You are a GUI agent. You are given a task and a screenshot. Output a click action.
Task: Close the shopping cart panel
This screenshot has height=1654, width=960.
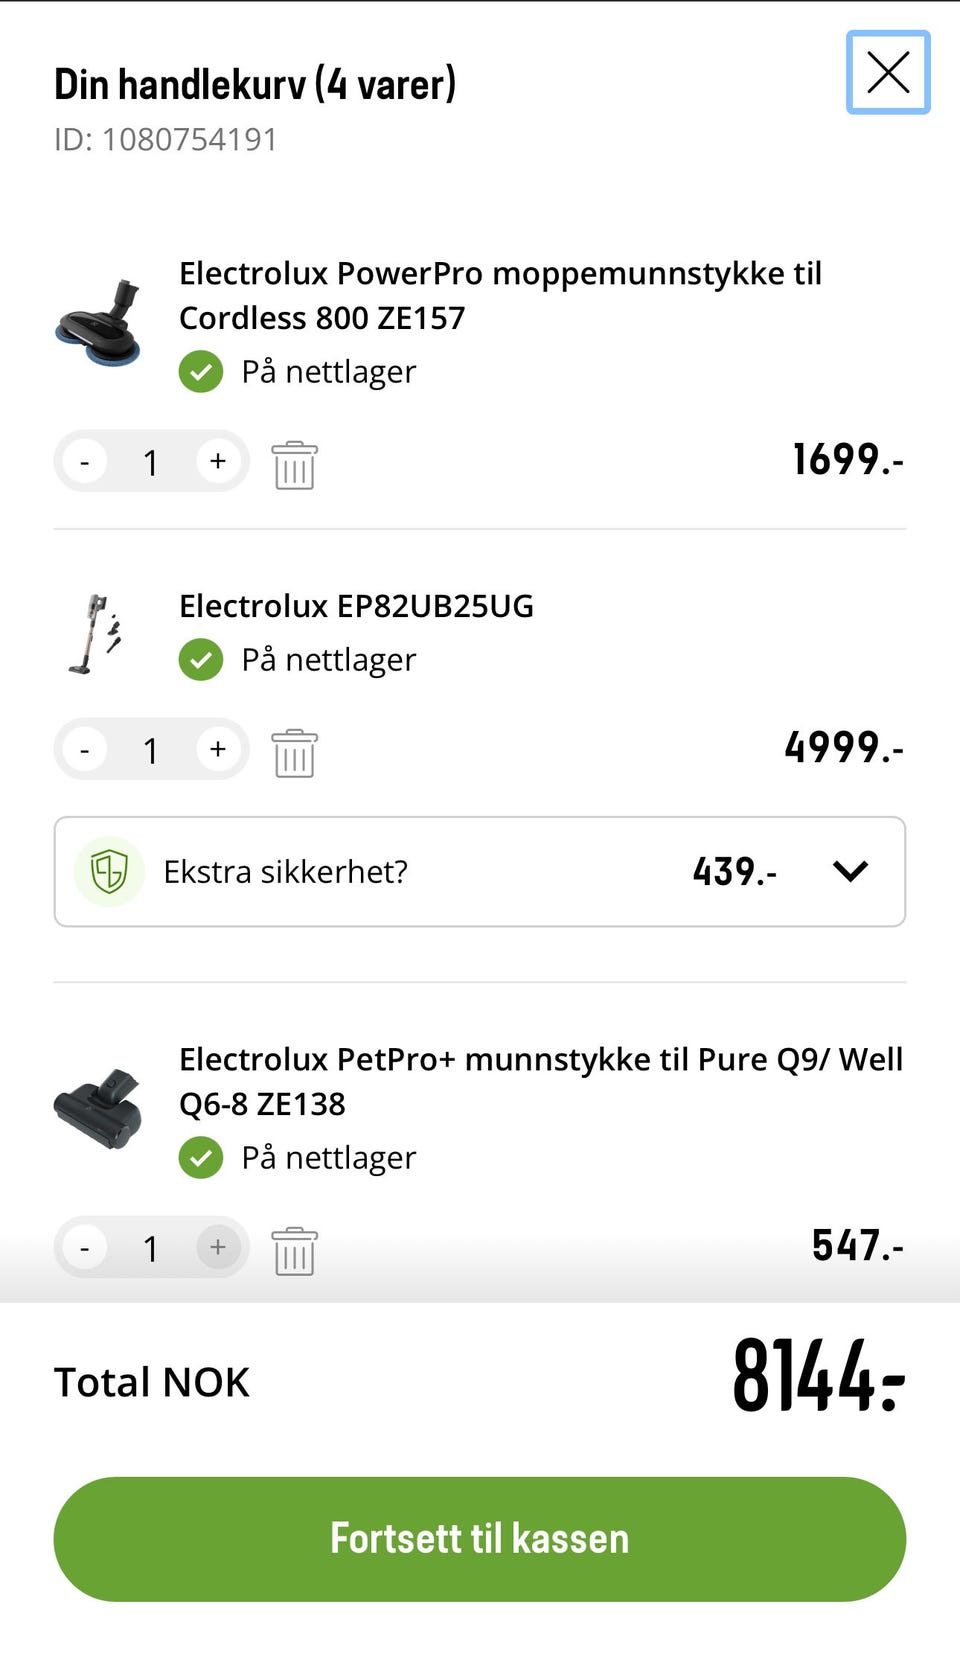click(888, 72)
